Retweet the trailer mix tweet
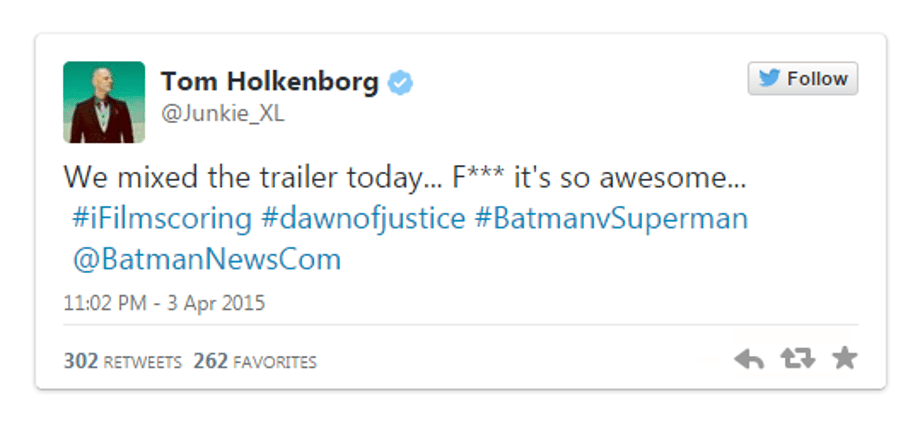Viewport: 920px width, 421px height. click(x=797, y=359)
